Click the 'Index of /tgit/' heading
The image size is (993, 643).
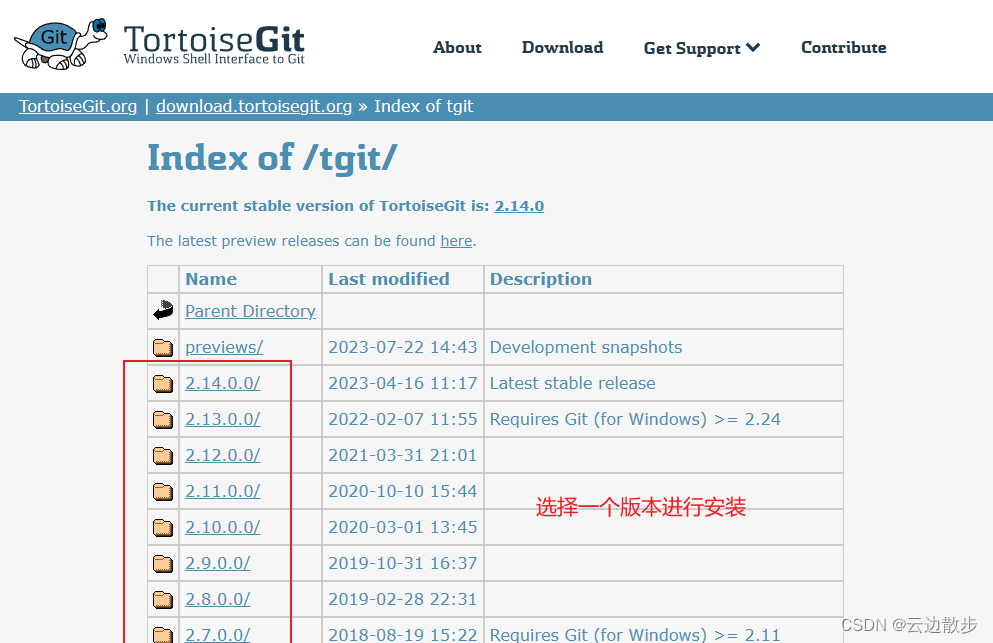tap(272, 158)
